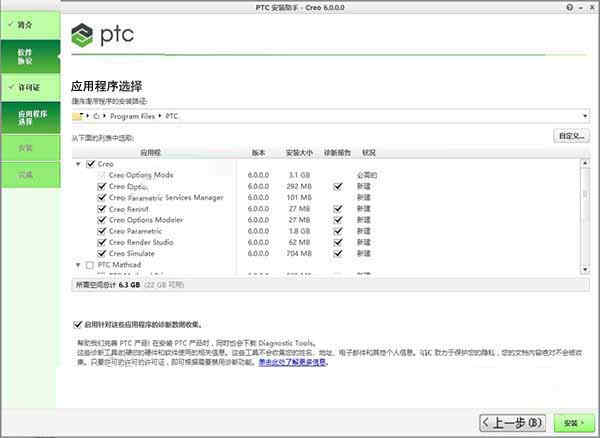Disable diagnostic report for Creo Options Modeler
Screen dimensions: 600x438
click(x=337, y=220)
